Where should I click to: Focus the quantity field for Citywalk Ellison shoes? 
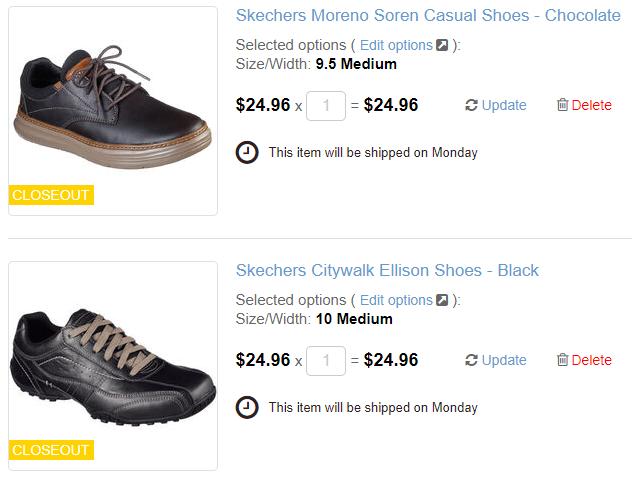pos(326,360)
